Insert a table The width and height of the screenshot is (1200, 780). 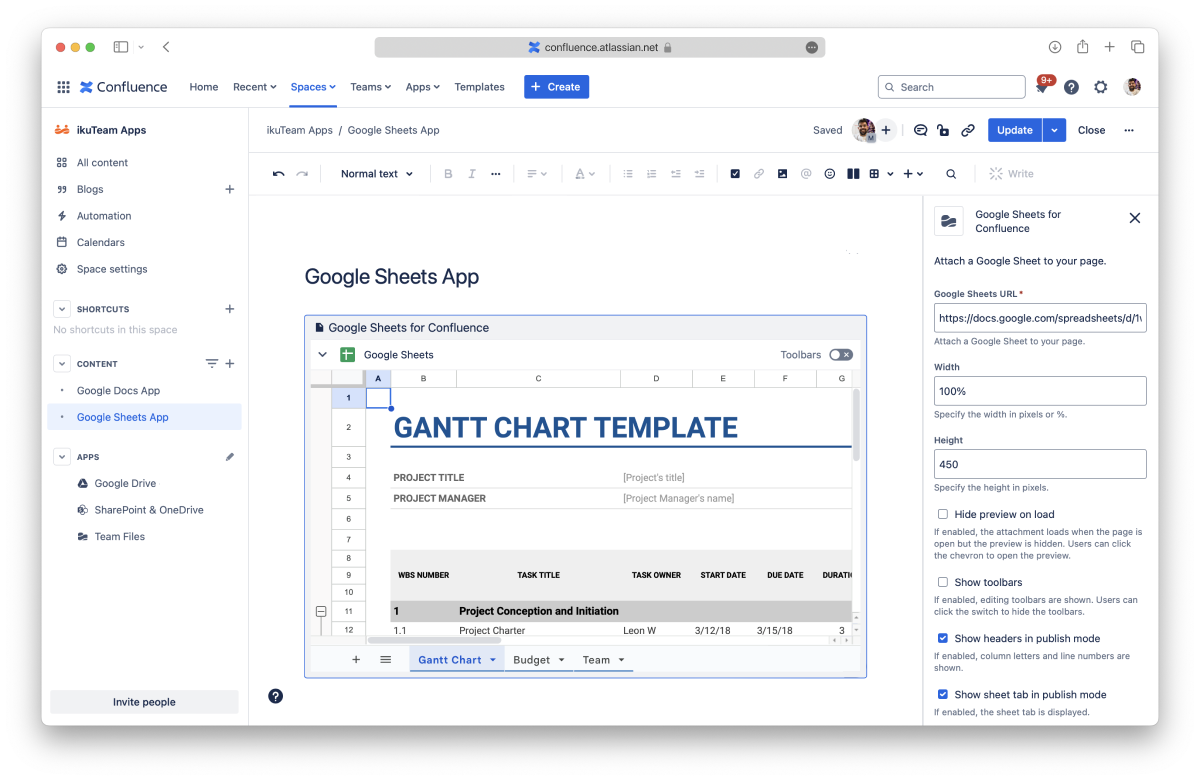tap(874, 174)
